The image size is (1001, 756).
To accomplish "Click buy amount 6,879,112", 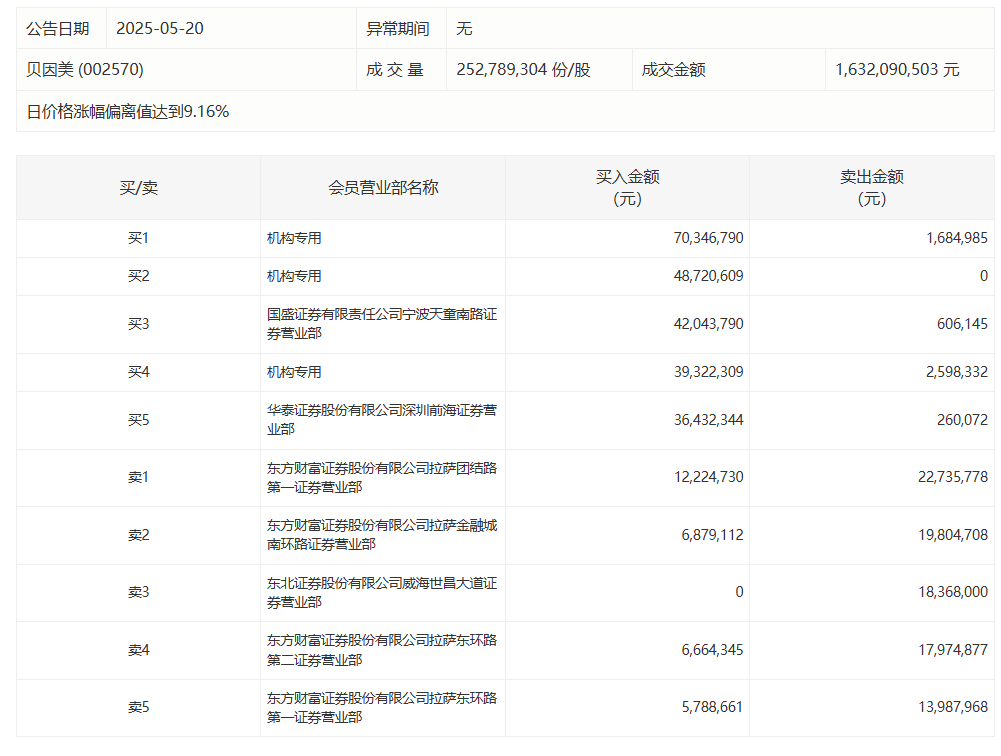I will click(712, 535).
